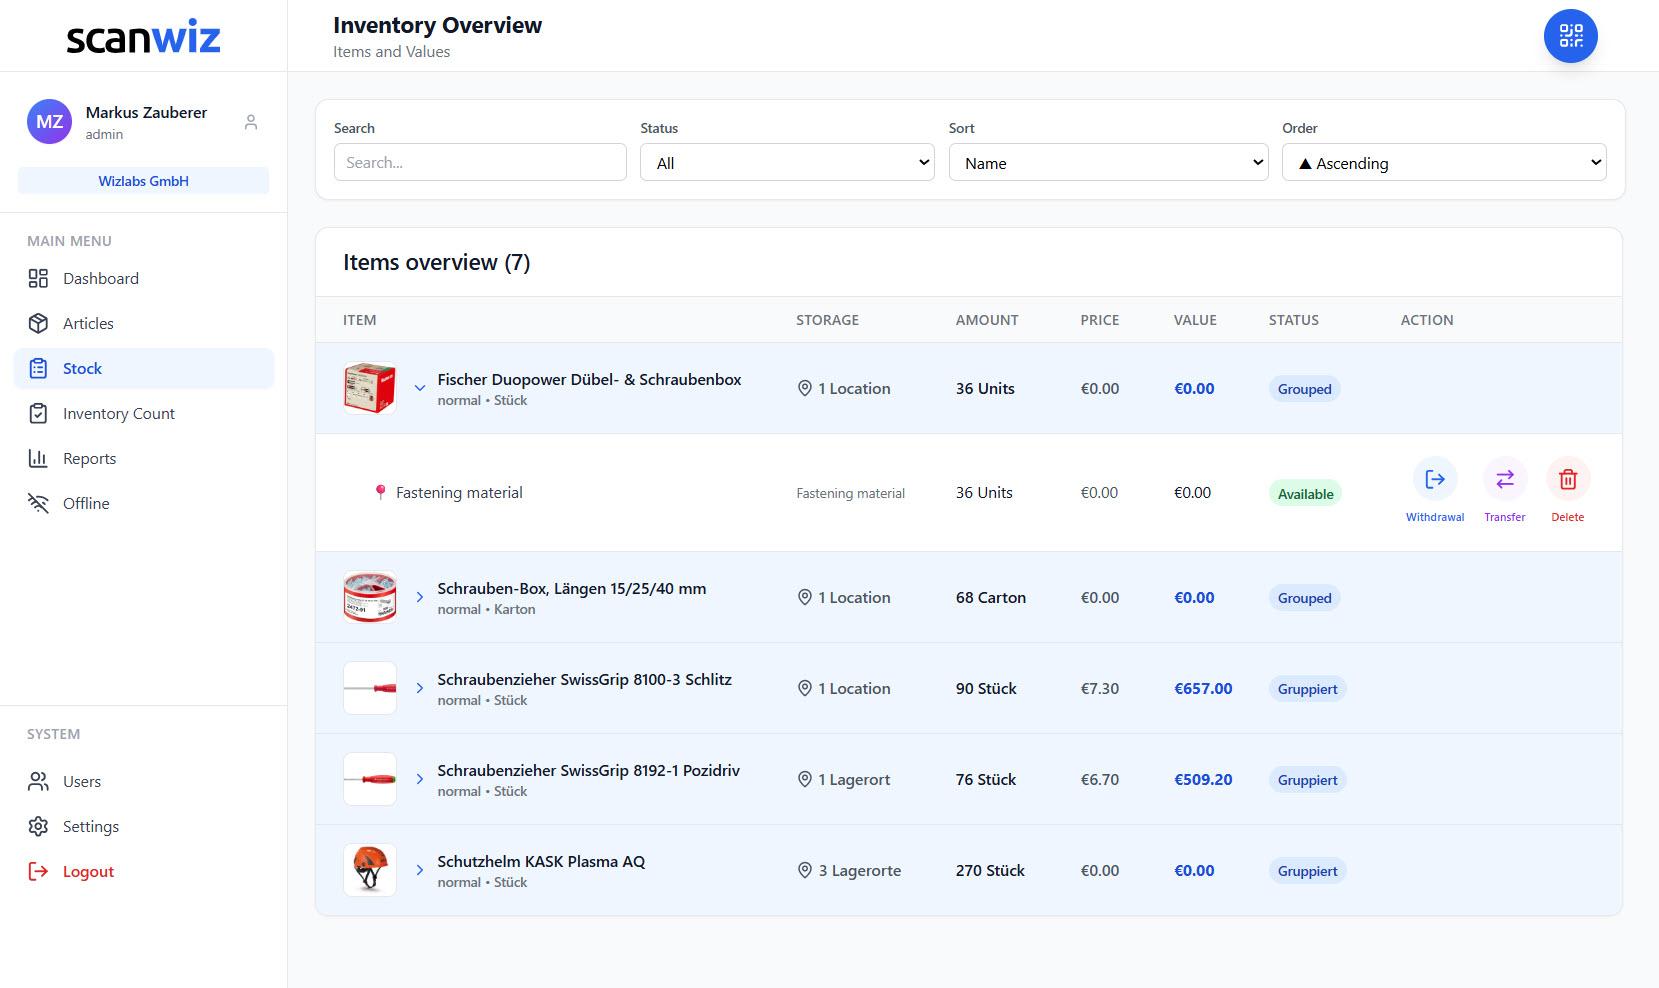Expand the Schraubenzieher SwissGrip 8100-3 row
1659x988 pixels.
[x=420, y=689]
